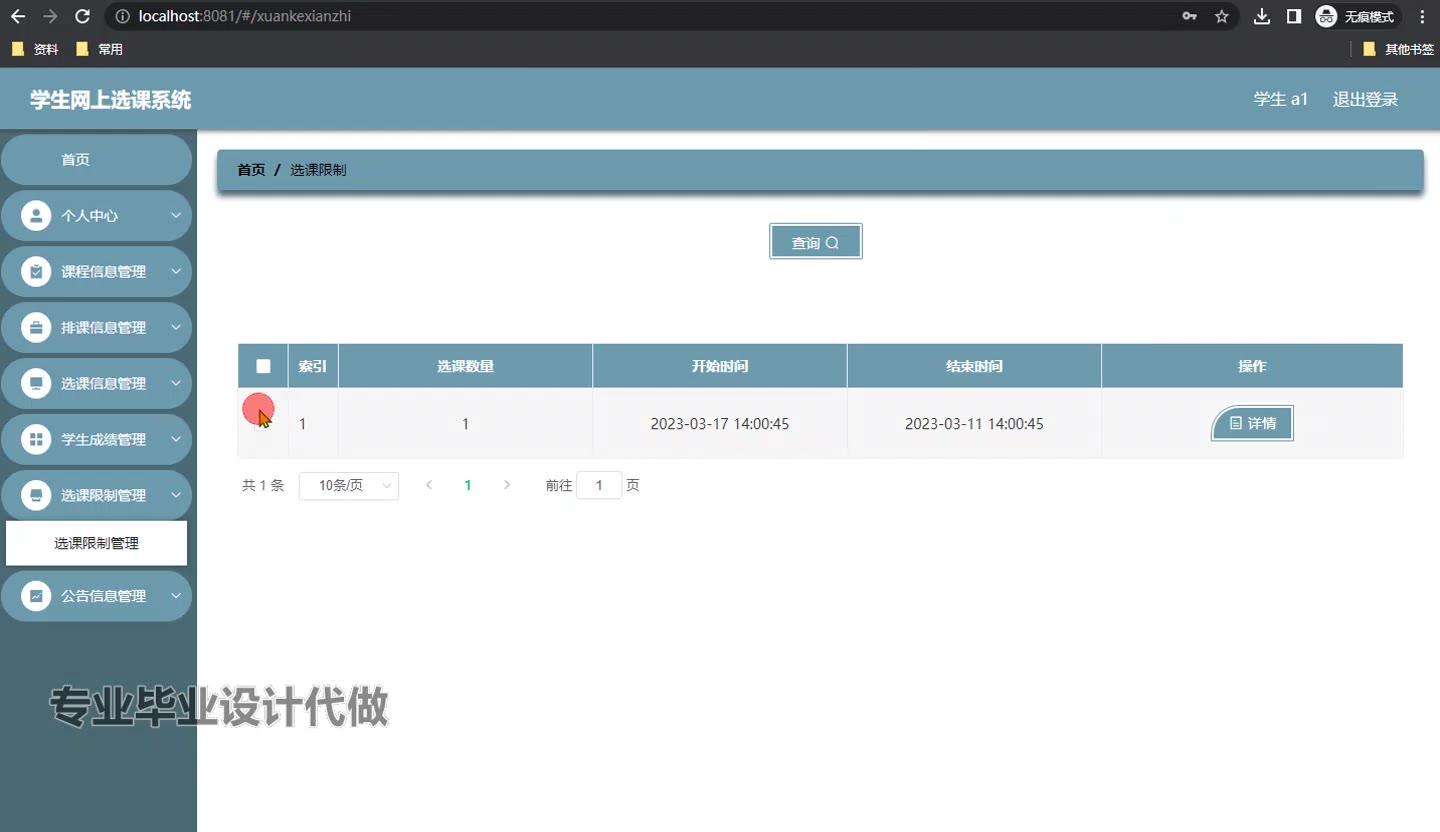Click the site info icon in the address bar
The image size is (1440, 832).
(x=122, y=16)
